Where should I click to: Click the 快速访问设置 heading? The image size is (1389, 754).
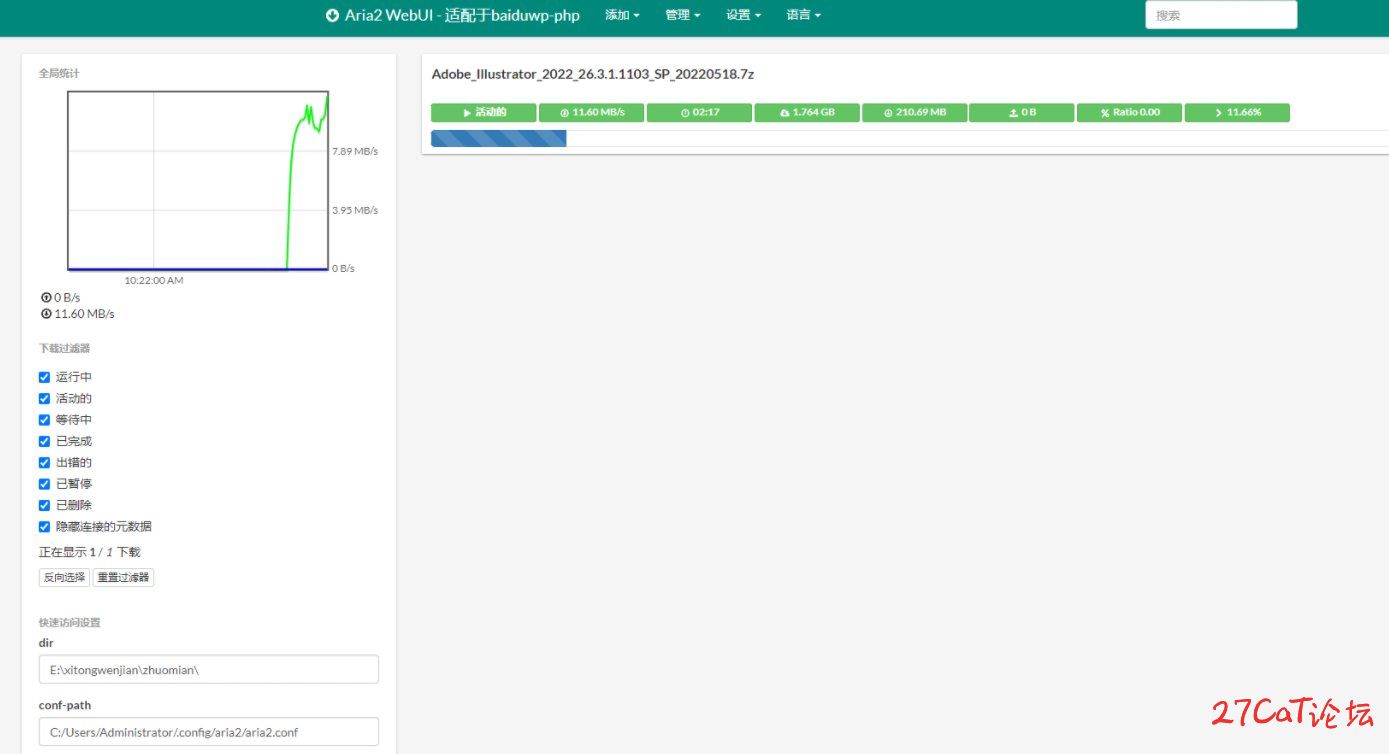pyautogui.click(x=69, y=622)
